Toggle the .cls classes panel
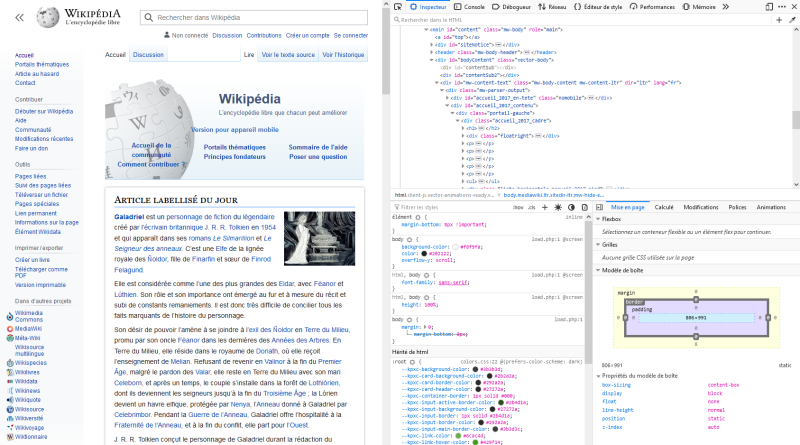The image size is (800, 445). (x=532, y=207)
